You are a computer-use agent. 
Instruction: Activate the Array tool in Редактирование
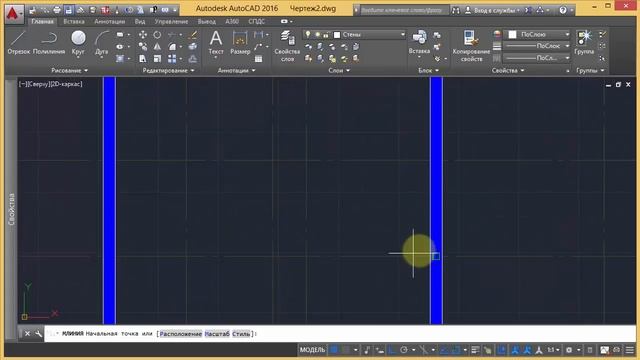pyautogui.click(x=172, y=59)
